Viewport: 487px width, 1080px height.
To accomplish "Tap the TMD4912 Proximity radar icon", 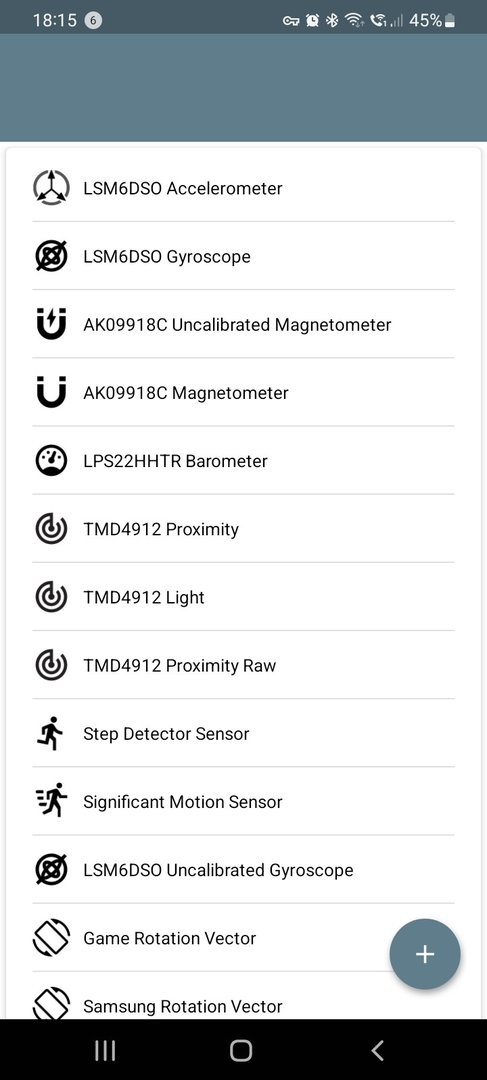I will tap(52, 529).
